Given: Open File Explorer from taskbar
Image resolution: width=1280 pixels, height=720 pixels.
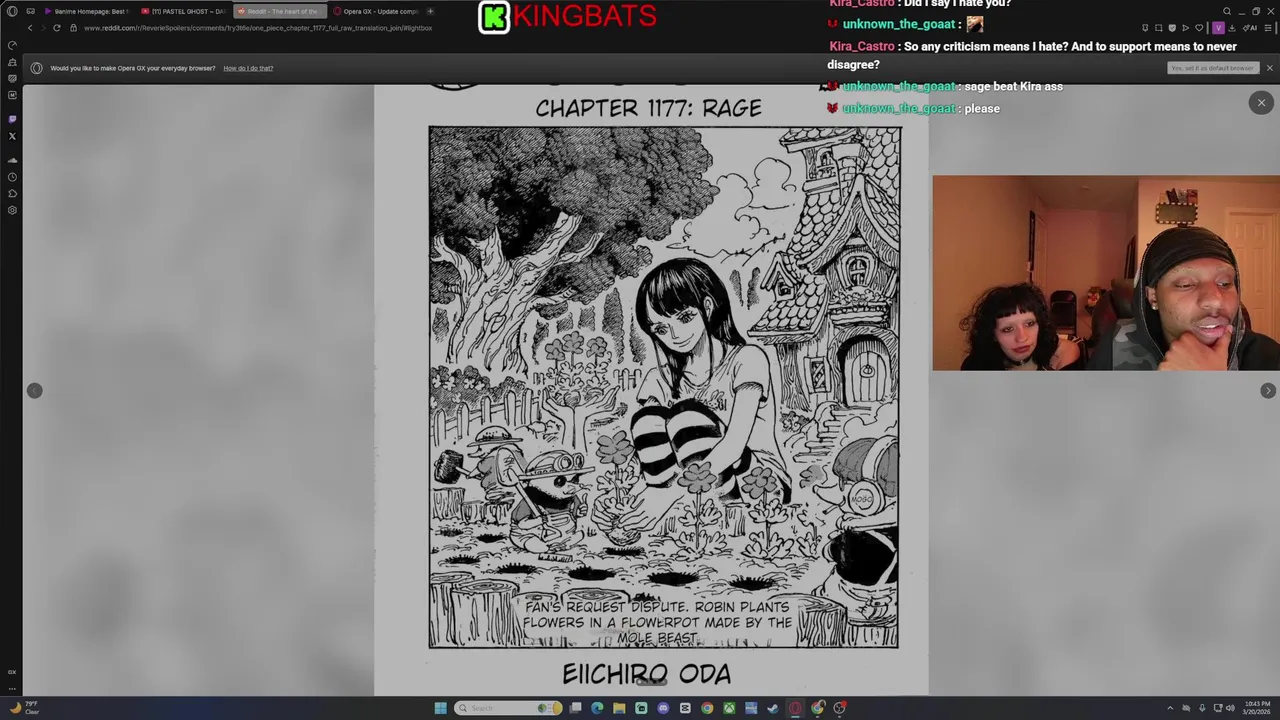Looking at the screenshot, I should coord(619,708).
